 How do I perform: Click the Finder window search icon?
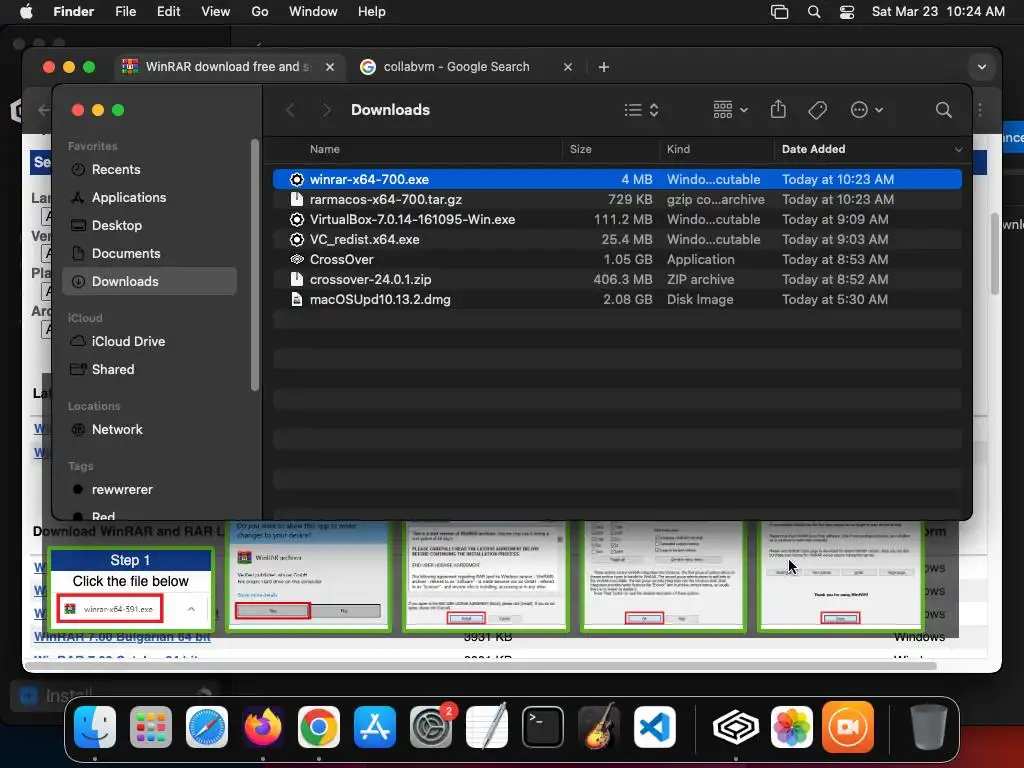[x=943, y=110]
